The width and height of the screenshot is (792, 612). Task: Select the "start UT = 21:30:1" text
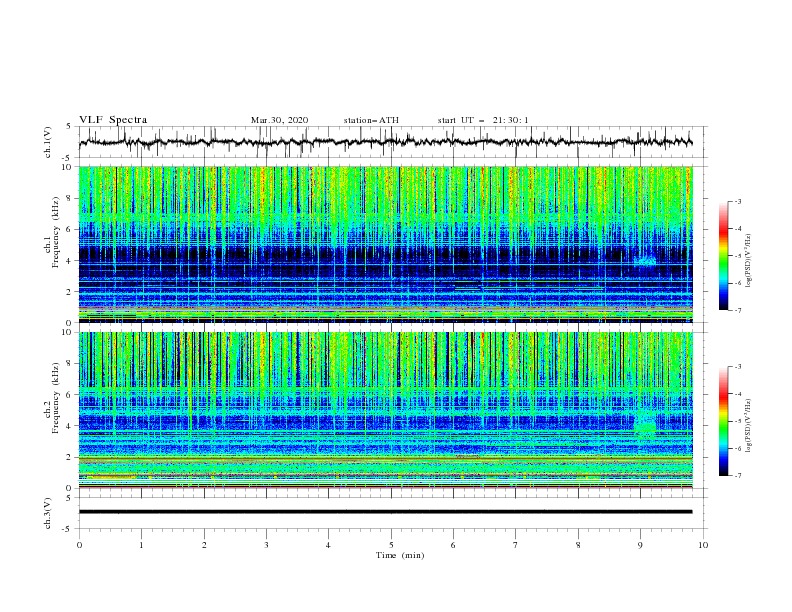tap(482, 120)
